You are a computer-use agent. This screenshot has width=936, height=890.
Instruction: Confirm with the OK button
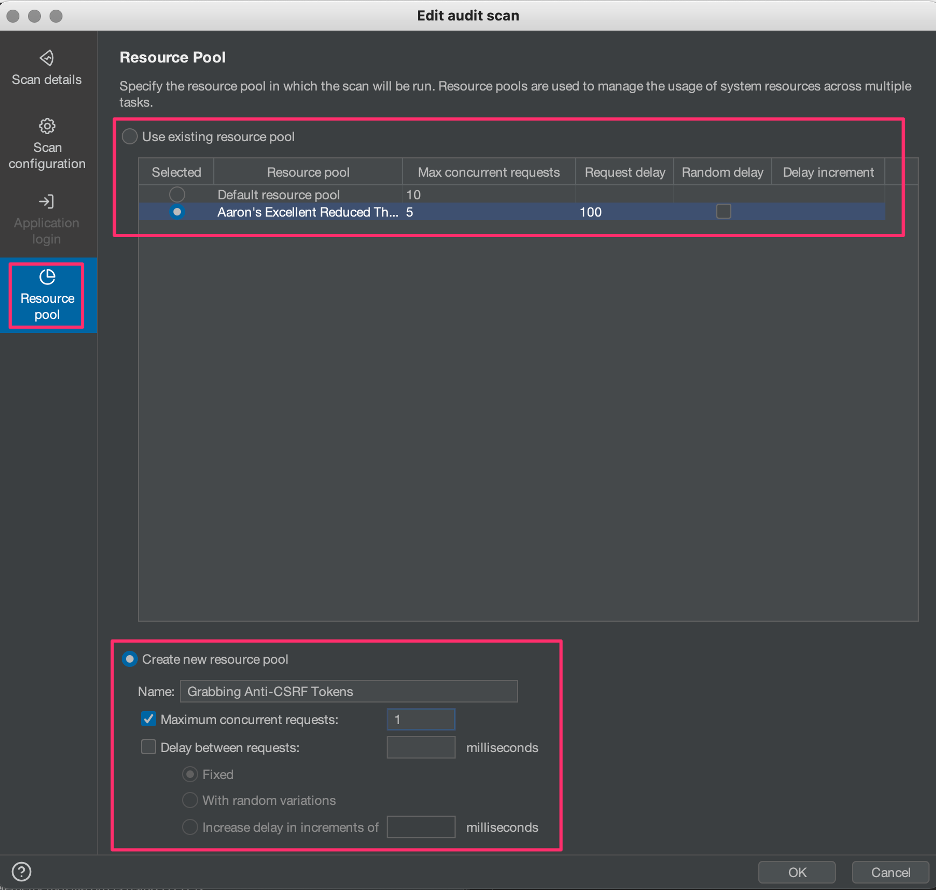[x=796, y=872]
